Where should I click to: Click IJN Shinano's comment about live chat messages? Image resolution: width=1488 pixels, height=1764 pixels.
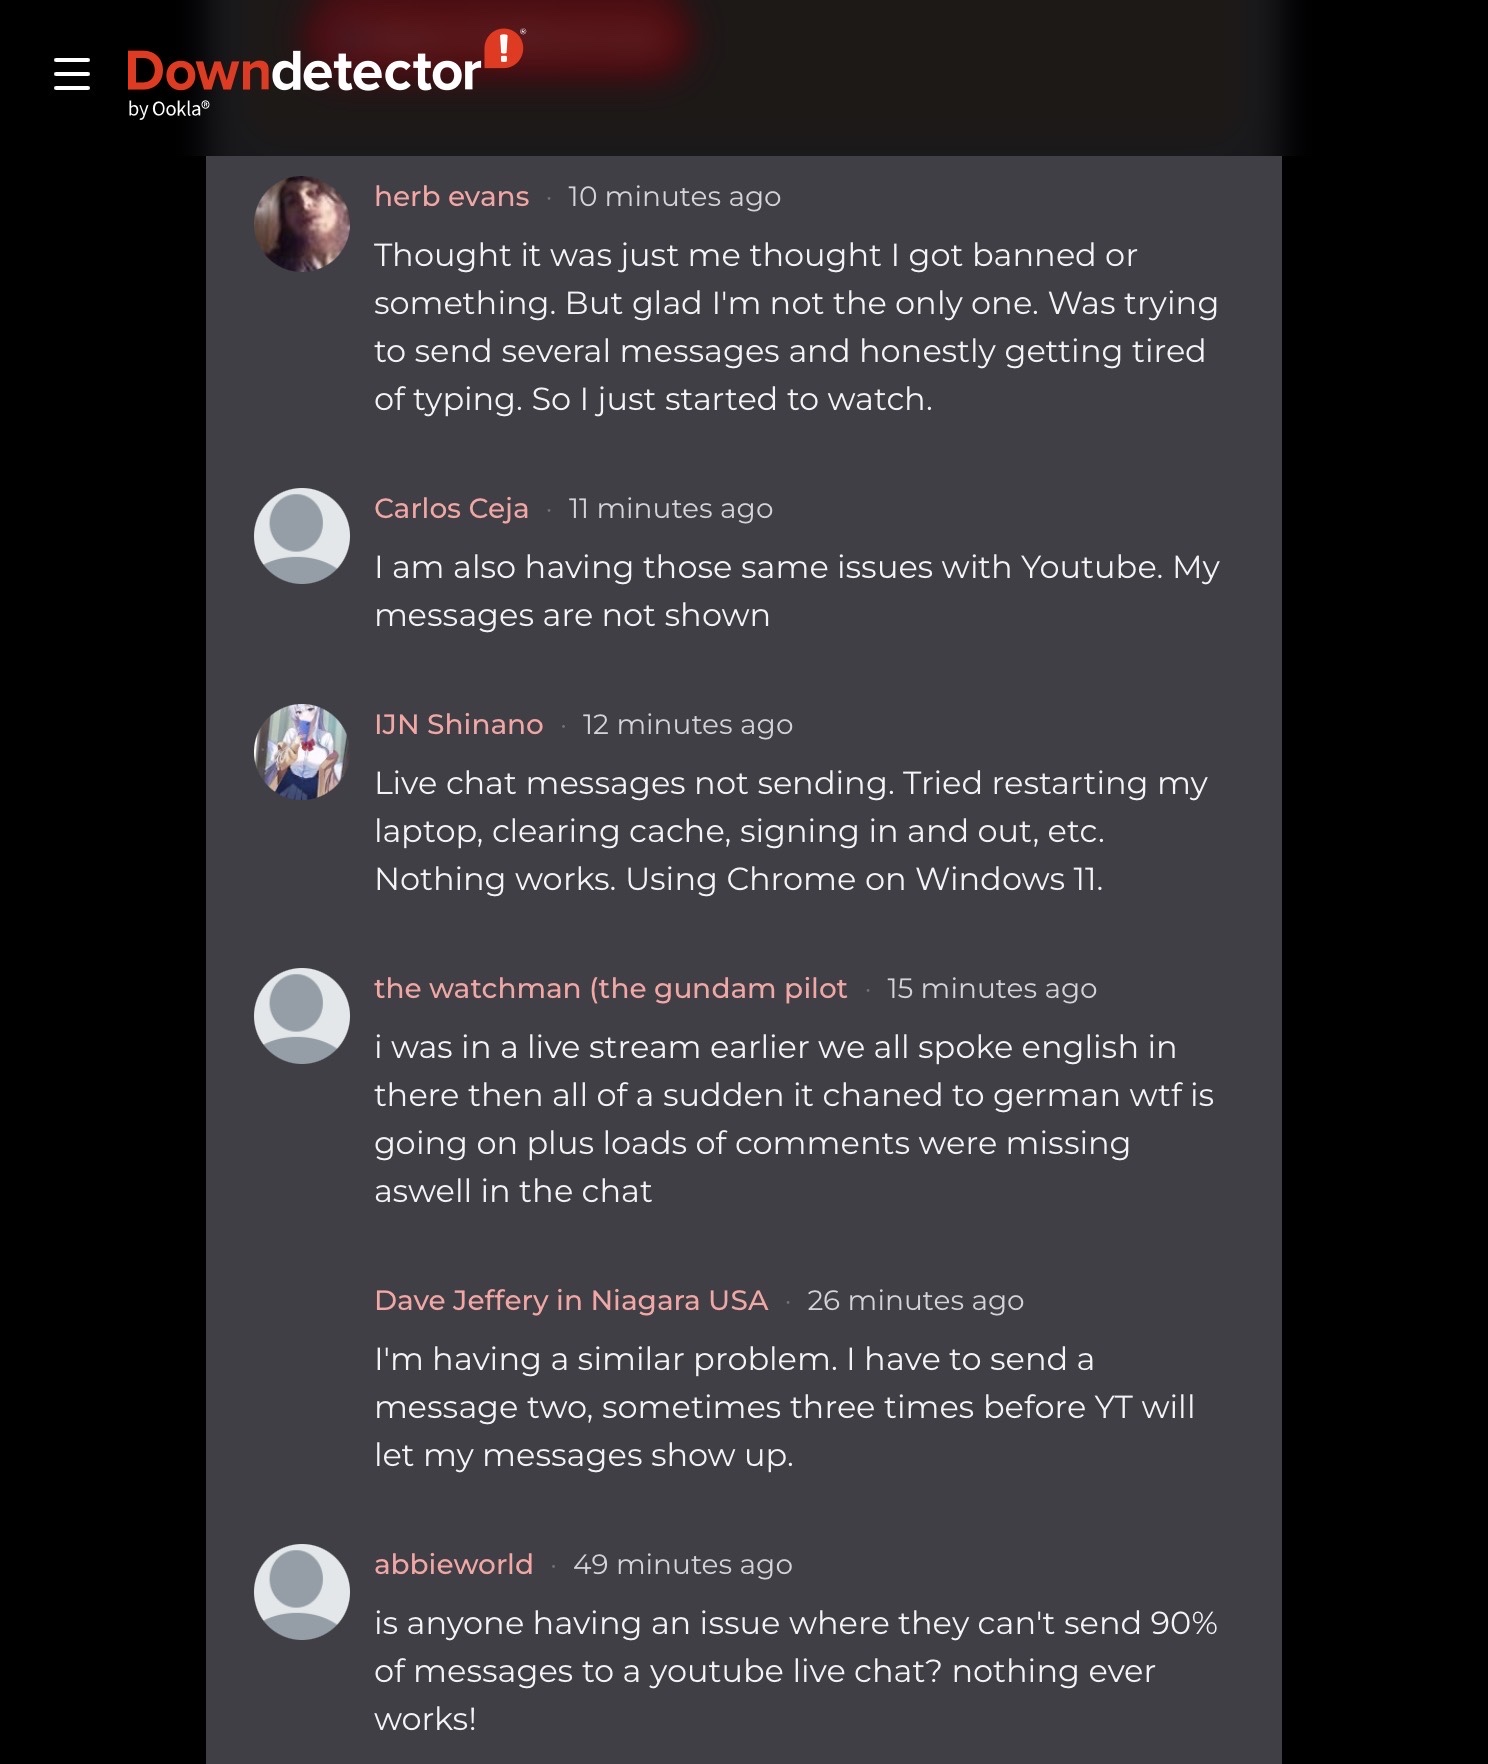point(790,831)
